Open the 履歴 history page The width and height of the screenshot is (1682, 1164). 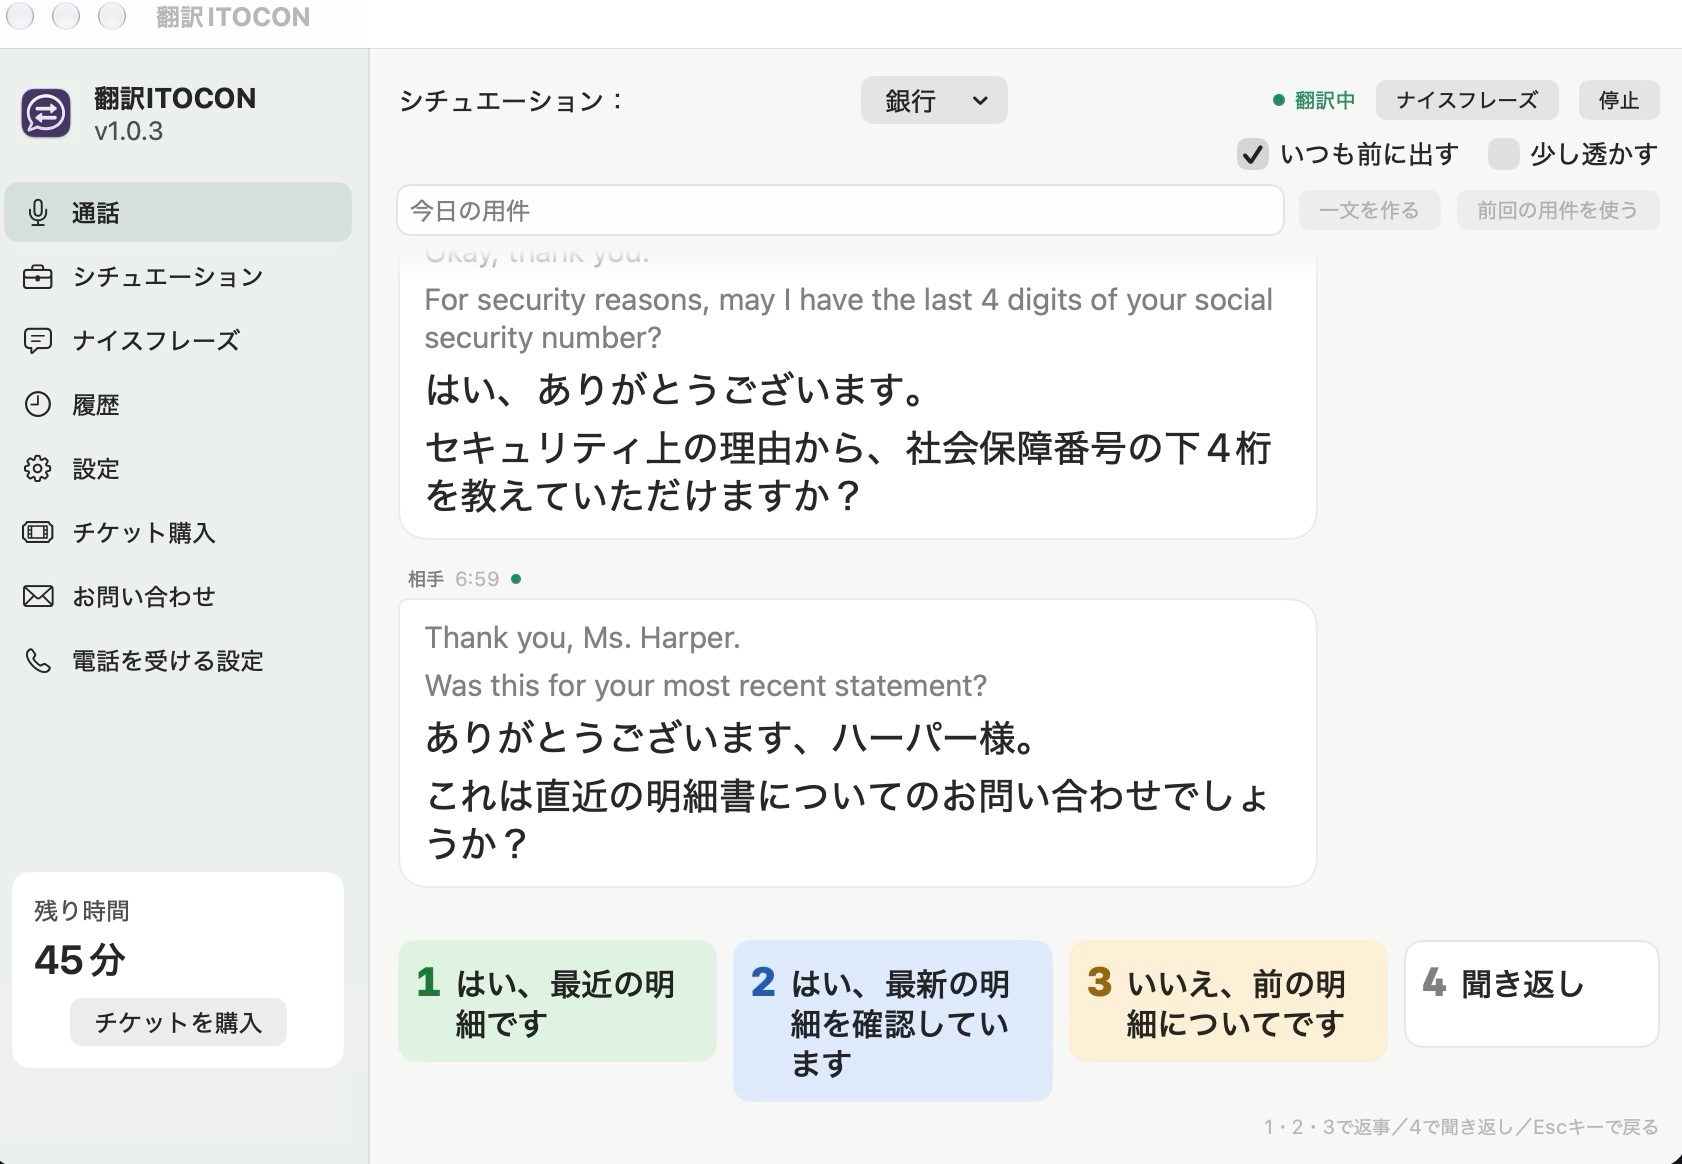coord(178,404)
